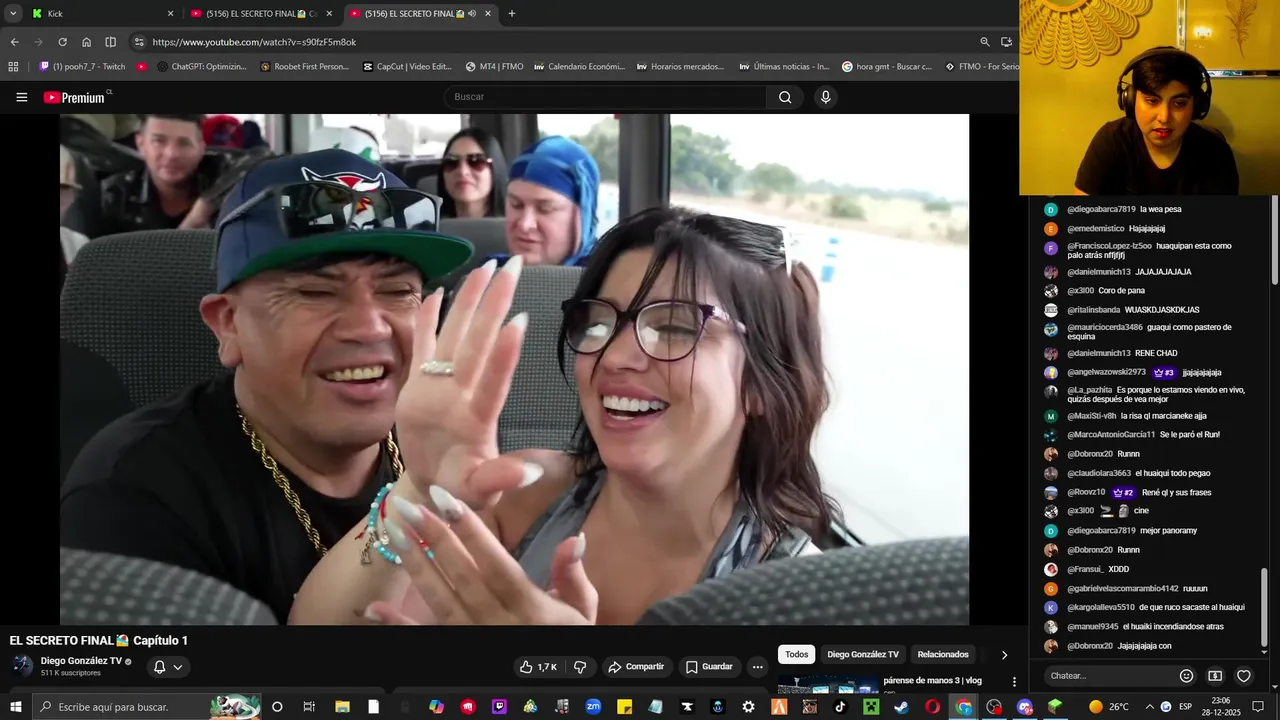Open Zoom app on taskbar

[x=593, y=707]
